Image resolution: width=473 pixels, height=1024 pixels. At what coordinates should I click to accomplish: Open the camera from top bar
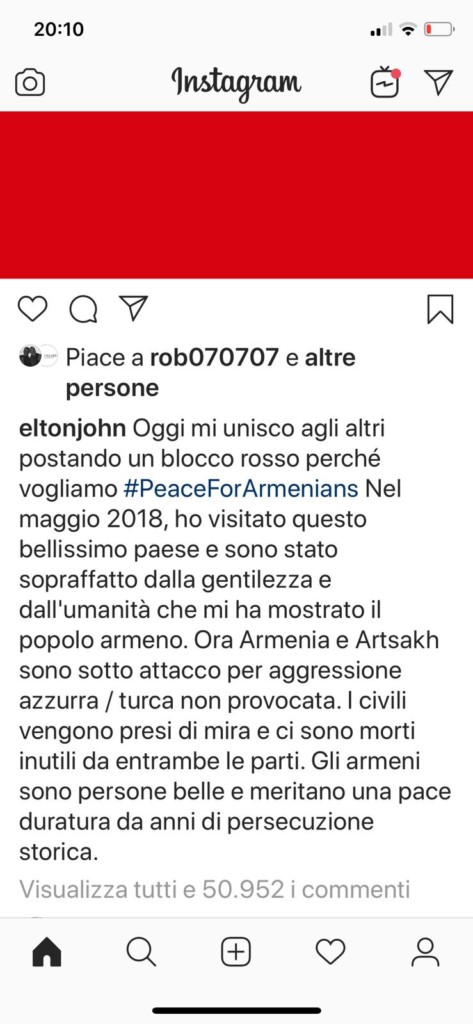(x=30, y=83)
